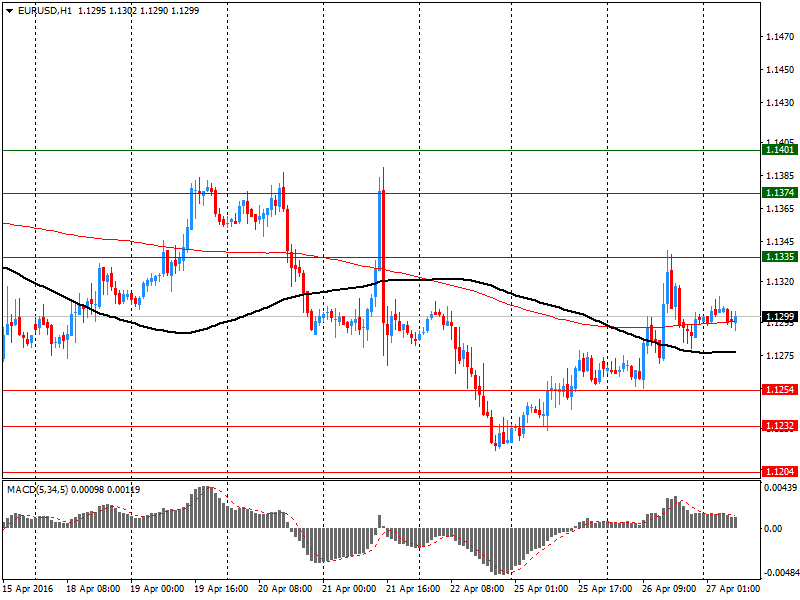Click the 21 Apr 16:00 time label
This screenshot has width=800, height=600.
coord(413,589)
